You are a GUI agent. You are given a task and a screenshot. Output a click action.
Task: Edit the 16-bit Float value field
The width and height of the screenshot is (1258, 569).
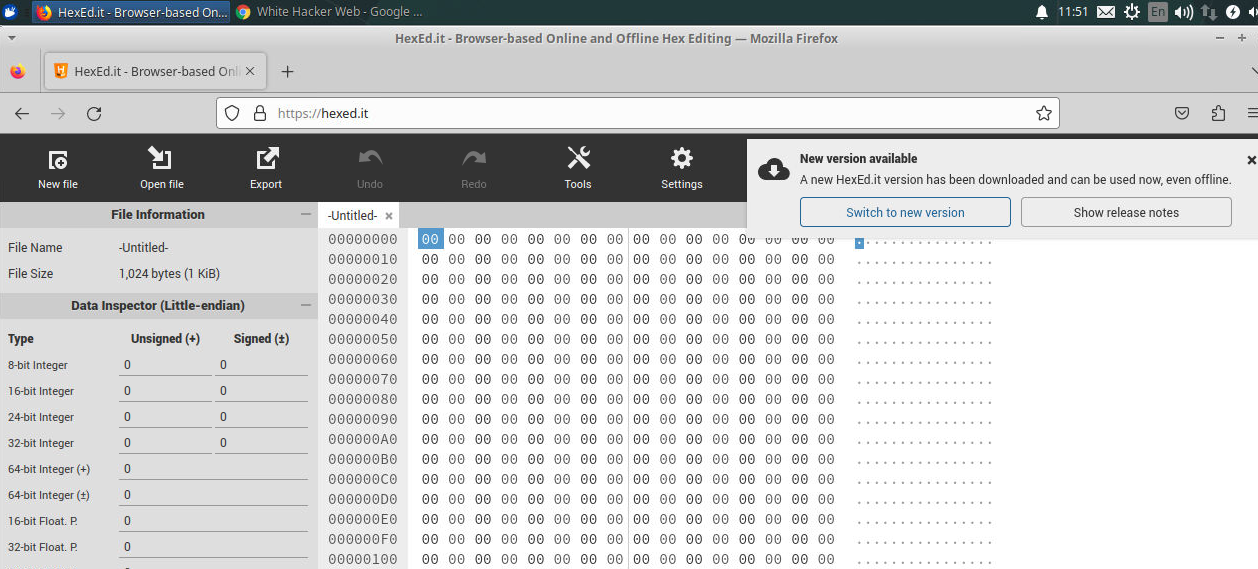click(214, 521)
